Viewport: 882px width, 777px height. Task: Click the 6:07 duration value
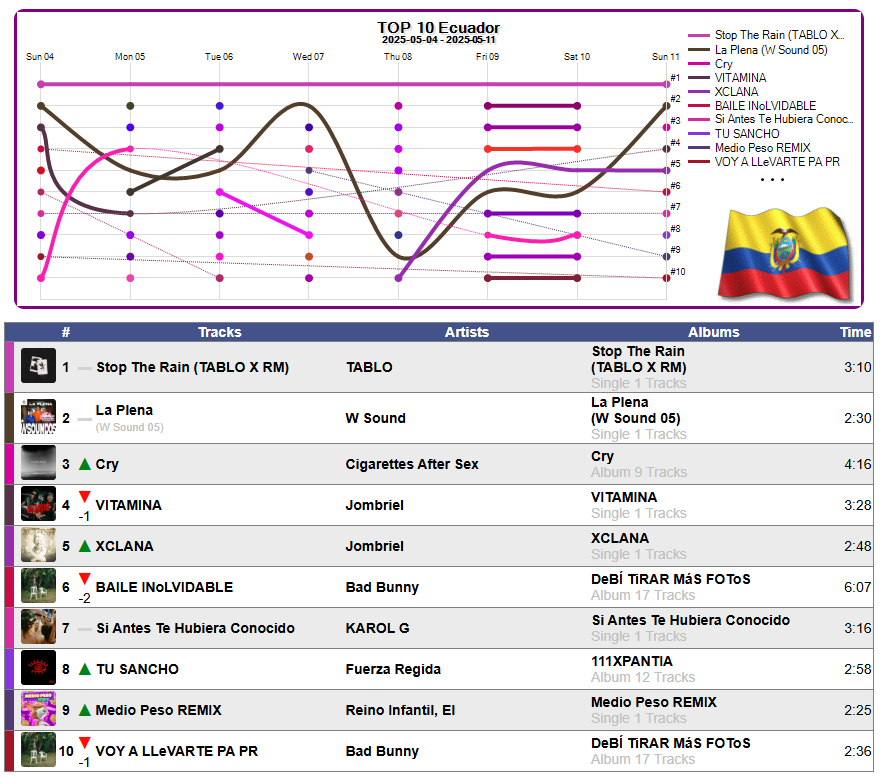(x=857, y=587)
